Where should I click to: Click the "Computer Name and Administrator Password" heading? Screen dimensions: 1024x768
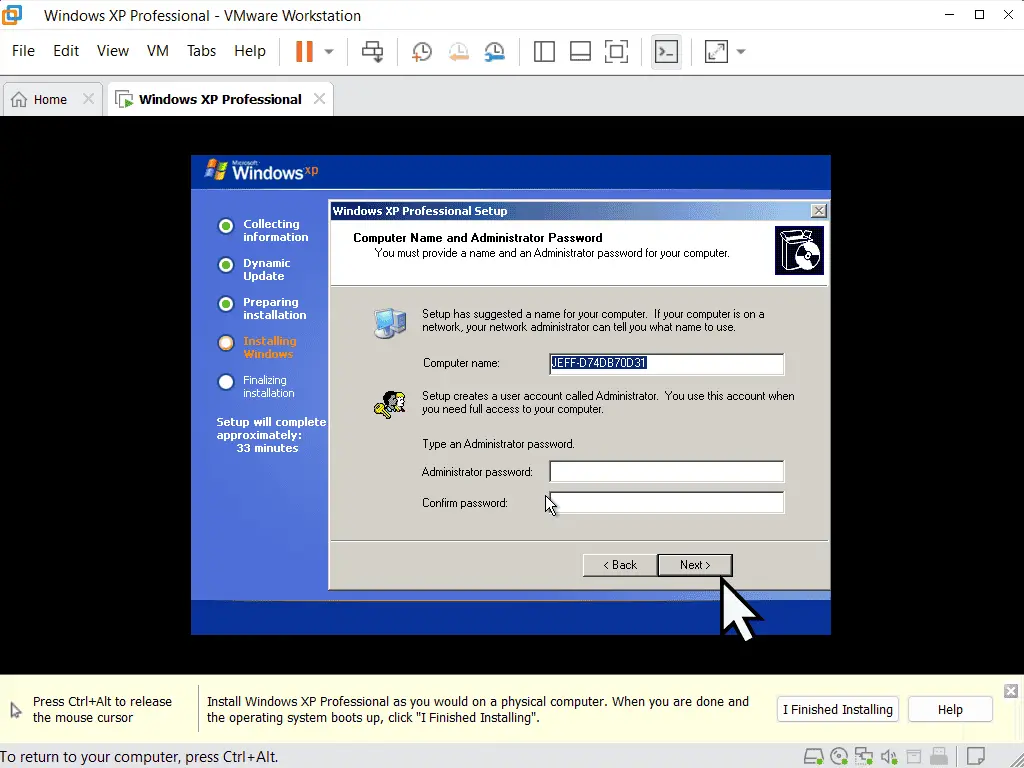click(477, 238)
